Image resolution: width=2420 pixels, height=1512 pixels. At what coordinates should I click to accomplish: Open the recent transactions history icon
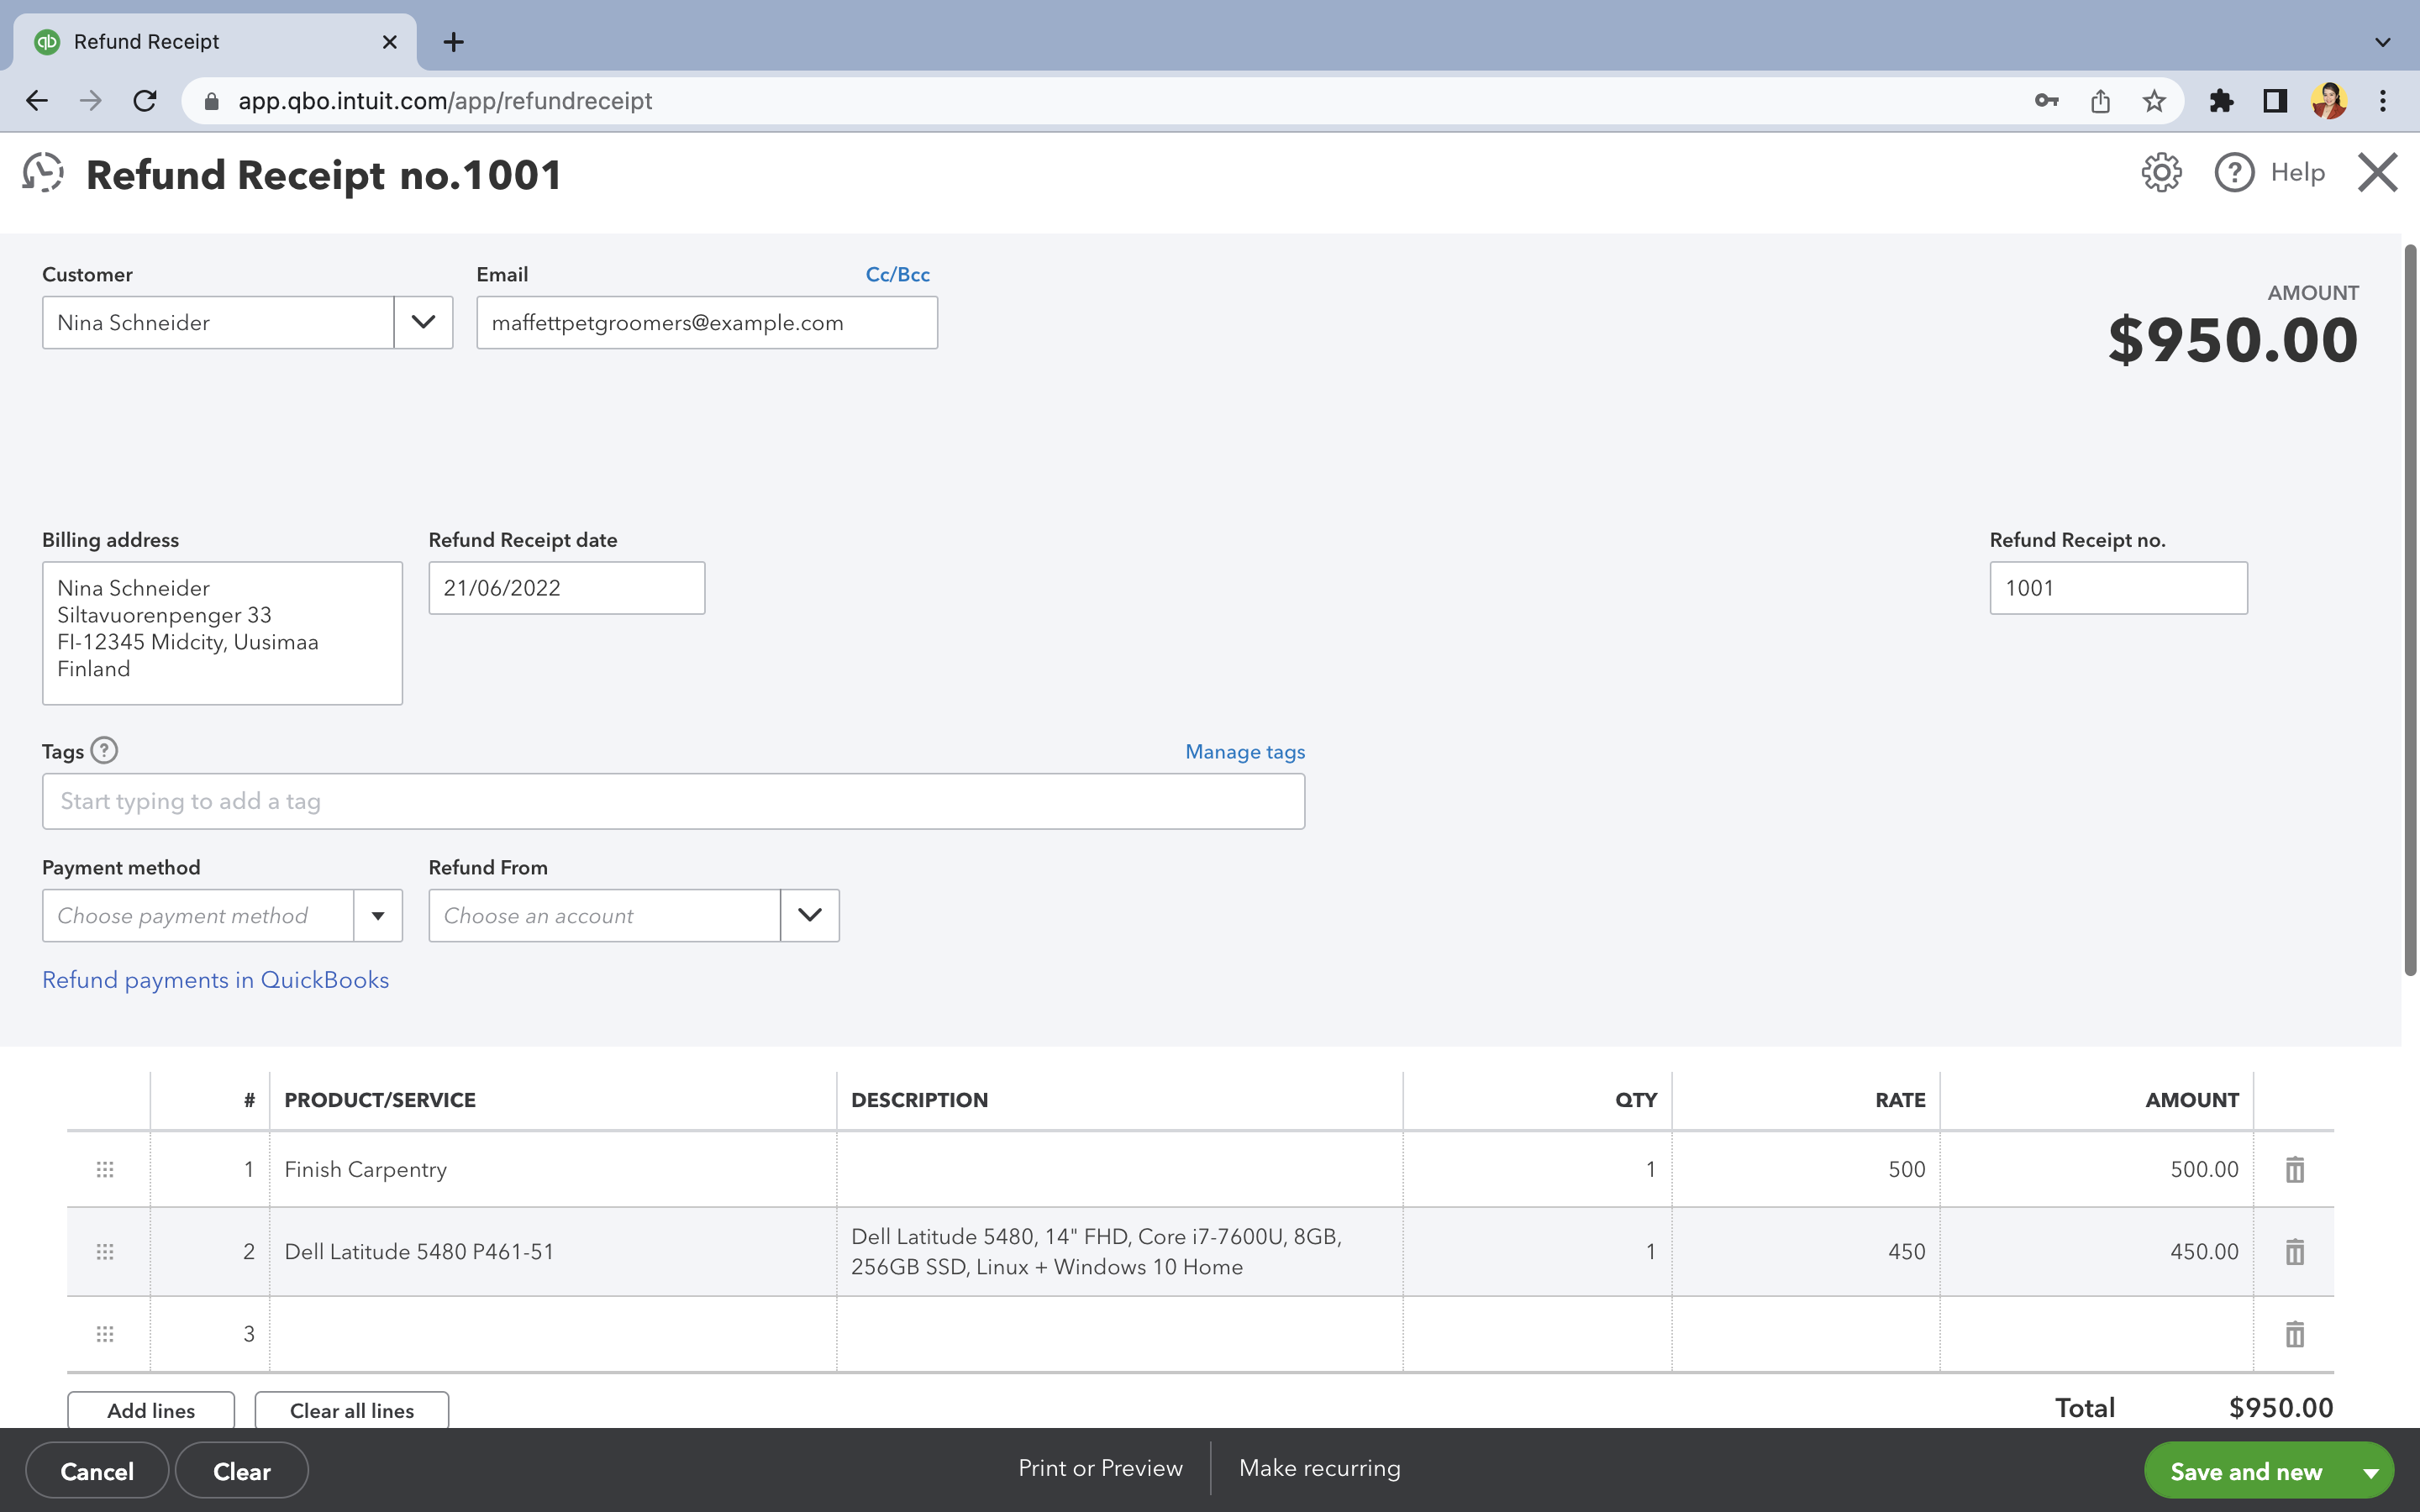point(43,173)
